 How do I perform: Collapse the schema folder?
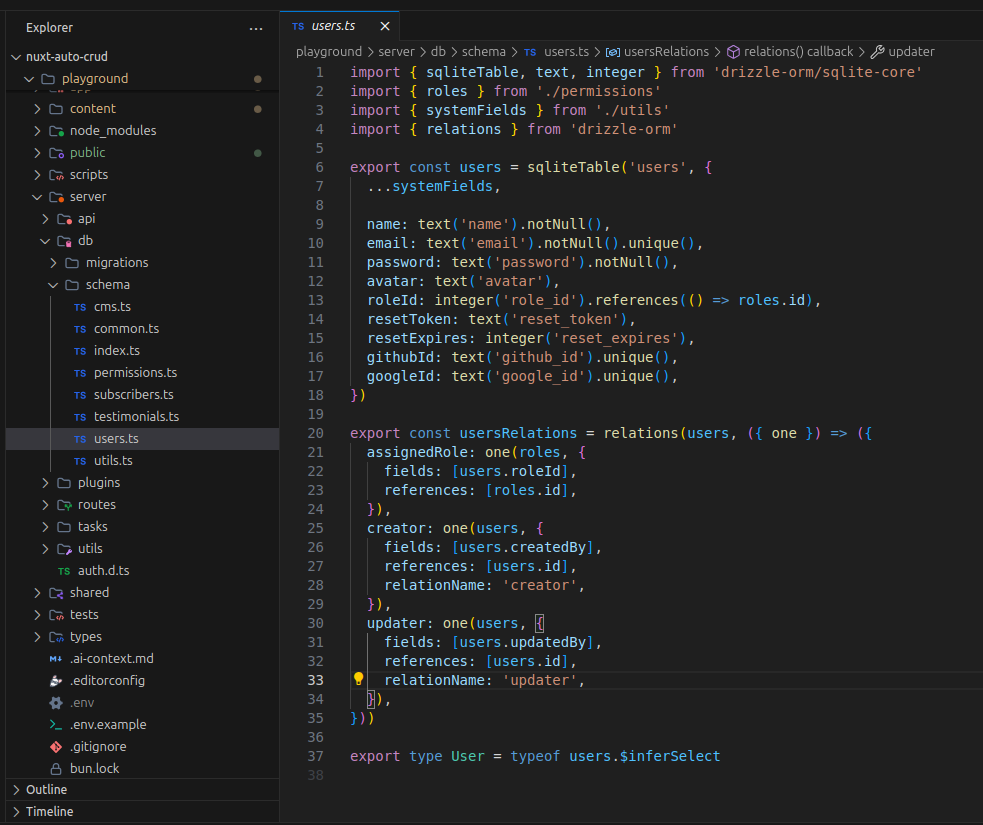coord(53,285)
